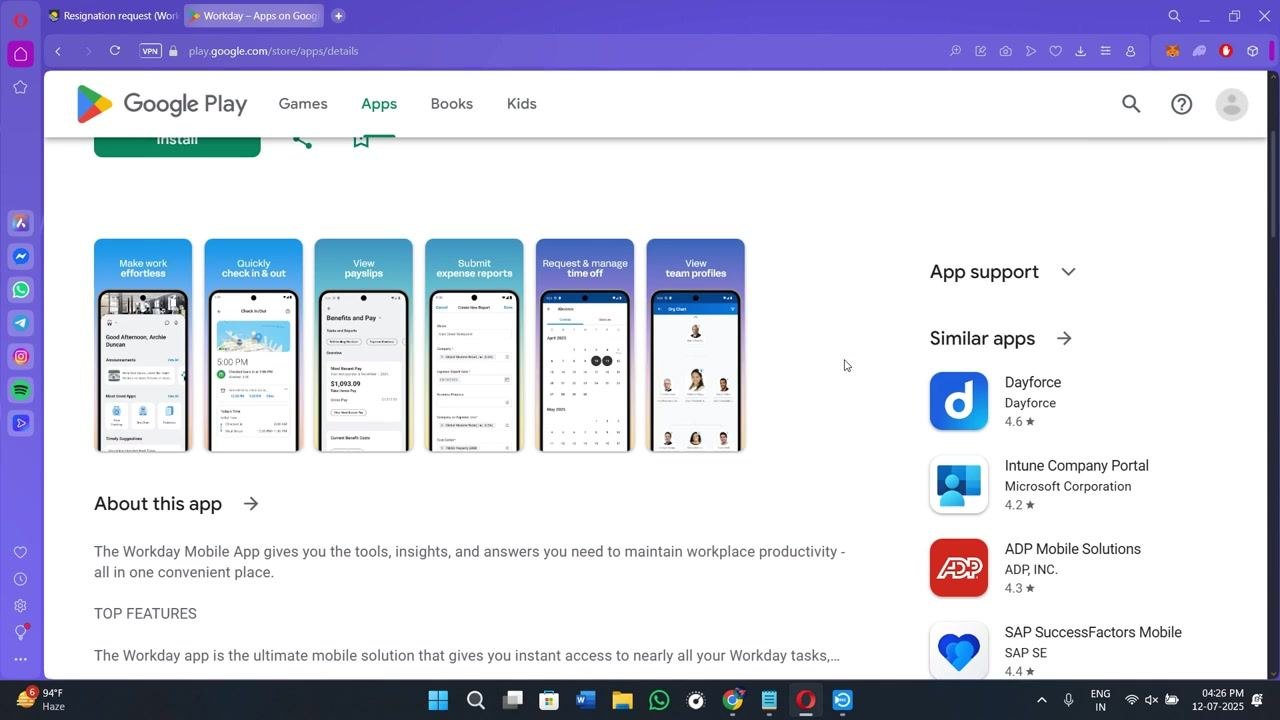Viewport: 1280px width, 720px height.
Task: Open the Help center question mark icon
Action: 1182,104
